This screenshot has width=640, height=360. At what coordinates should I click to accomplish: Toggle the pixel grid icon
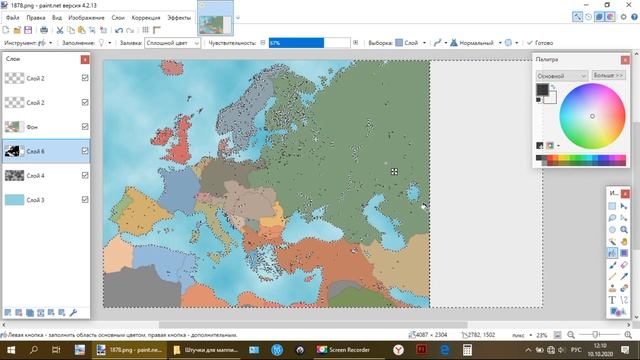click(x=145, y=30)
